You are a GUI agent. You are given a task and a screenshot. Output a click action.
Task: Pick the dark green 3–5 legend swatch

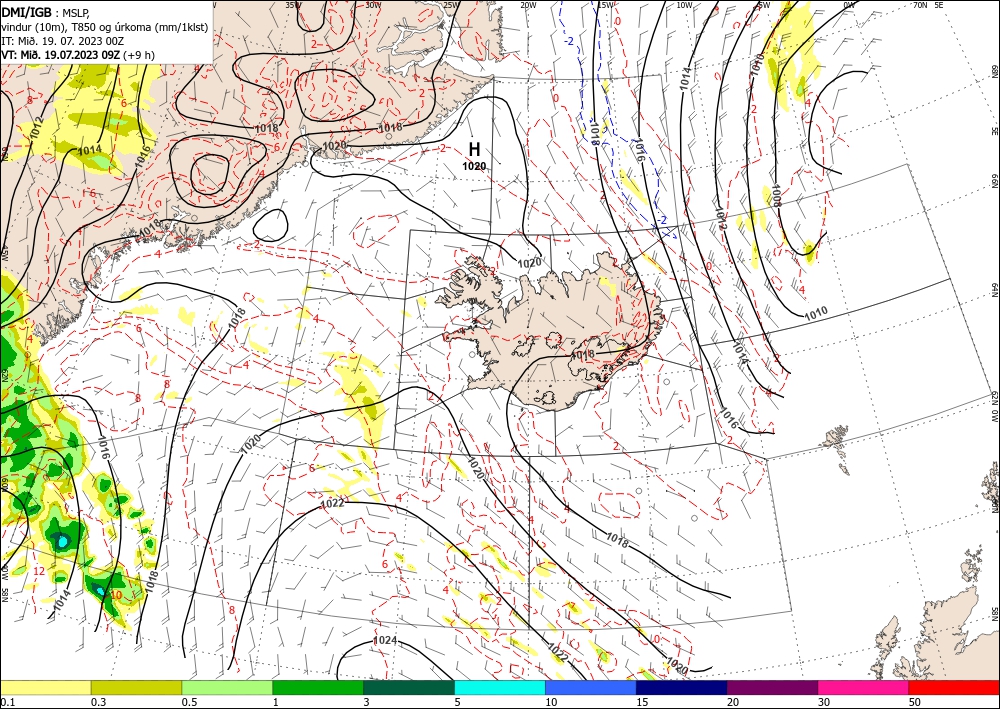(409, 687)
